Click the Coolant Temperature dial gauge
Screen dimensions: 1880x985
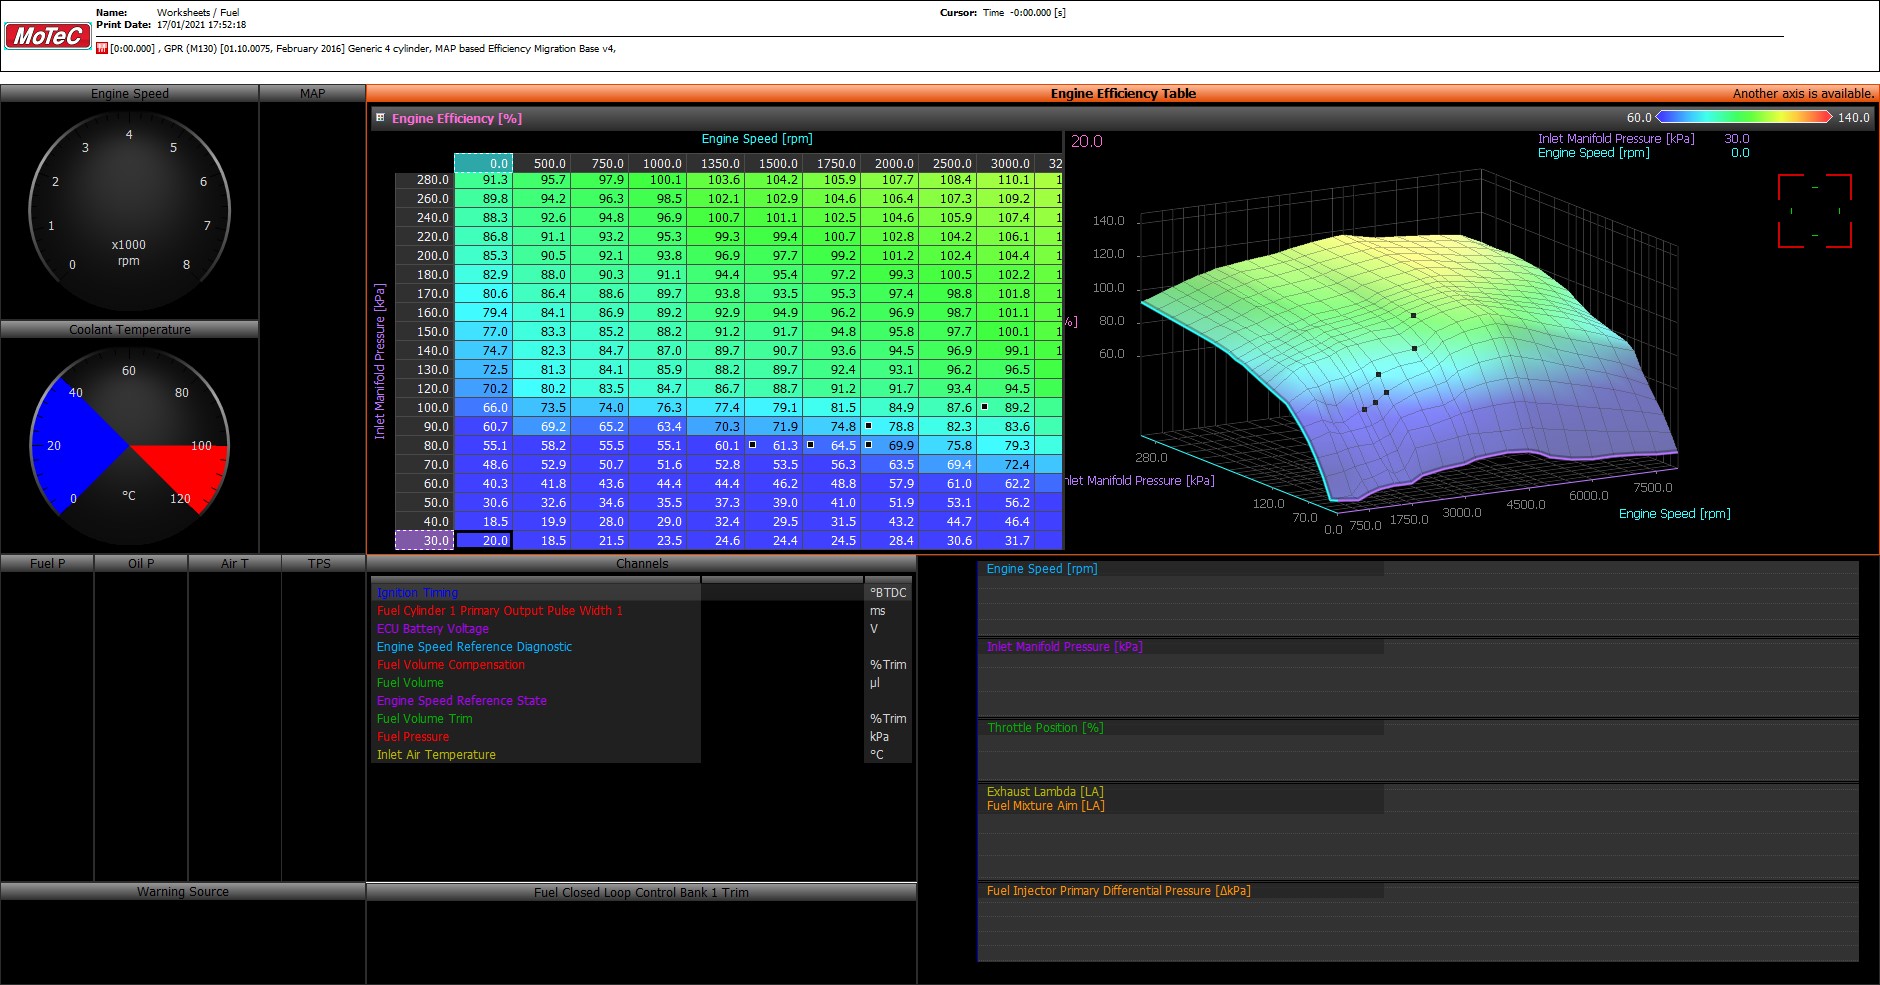129,446
